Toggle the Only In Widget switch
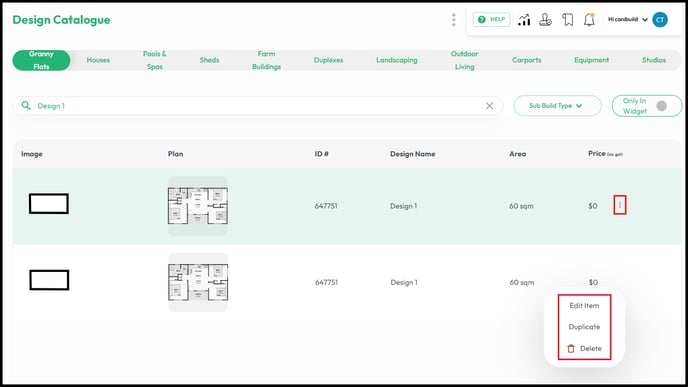Screen dimensions: 688x387 click(x=661, y=106)
